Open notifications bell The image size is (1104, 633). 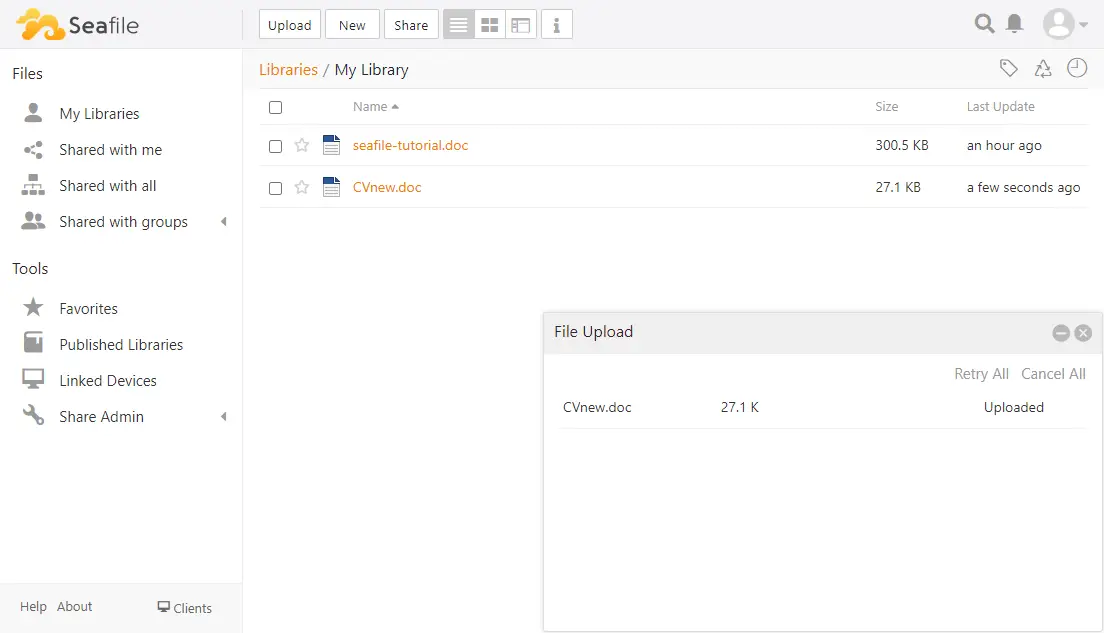tap(1015, 24)
